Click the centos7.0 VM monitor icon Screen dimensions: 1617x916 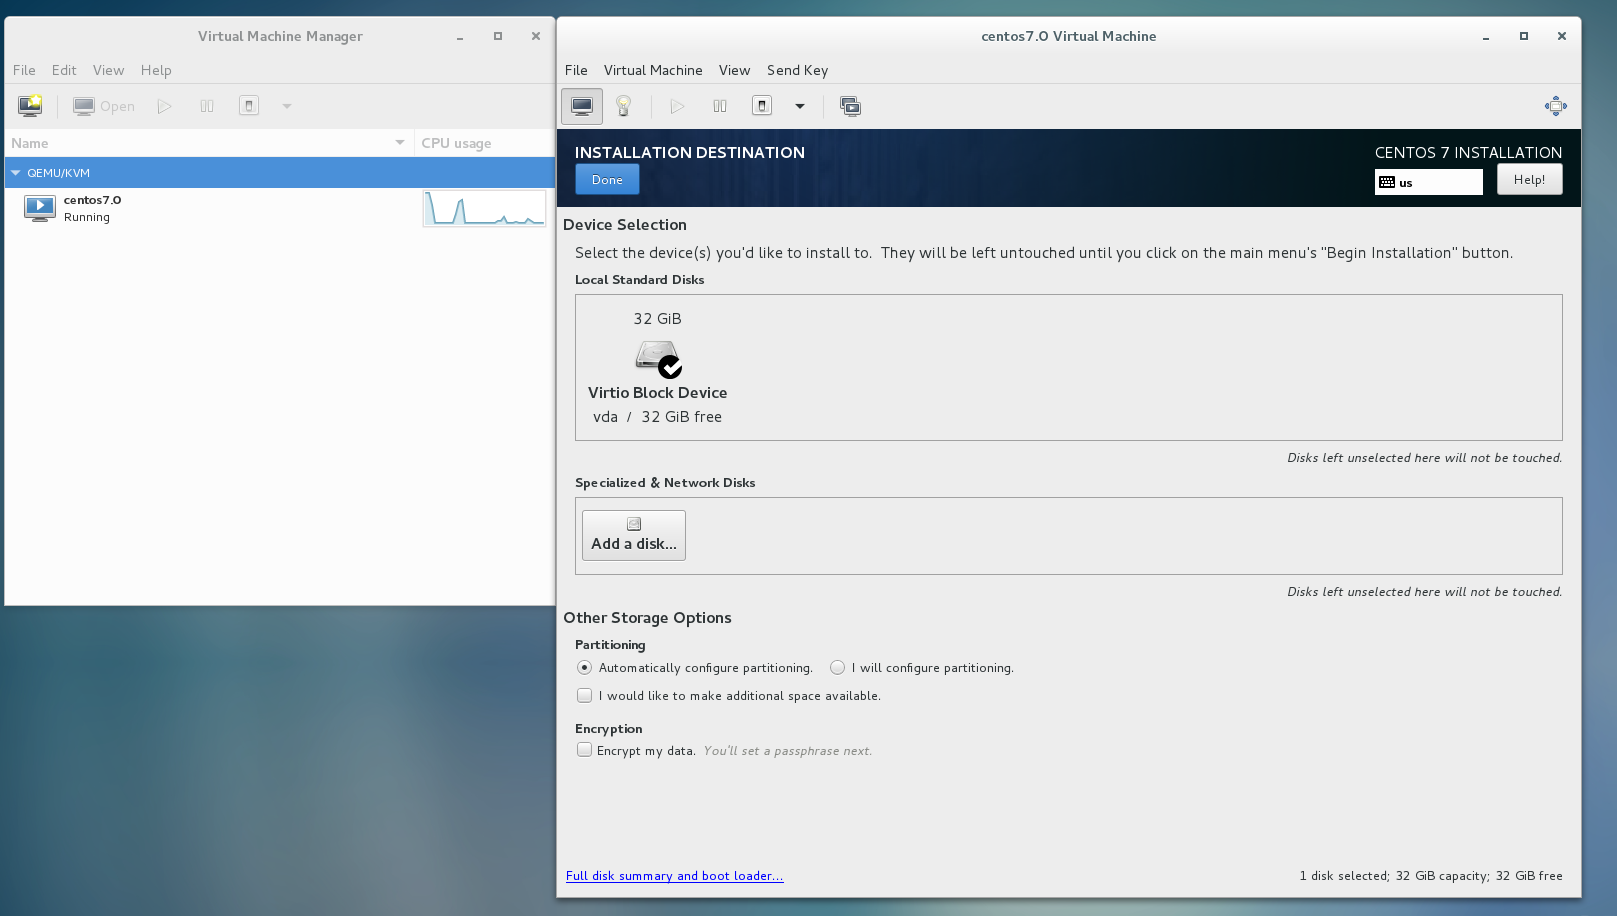tap(40, 208)
